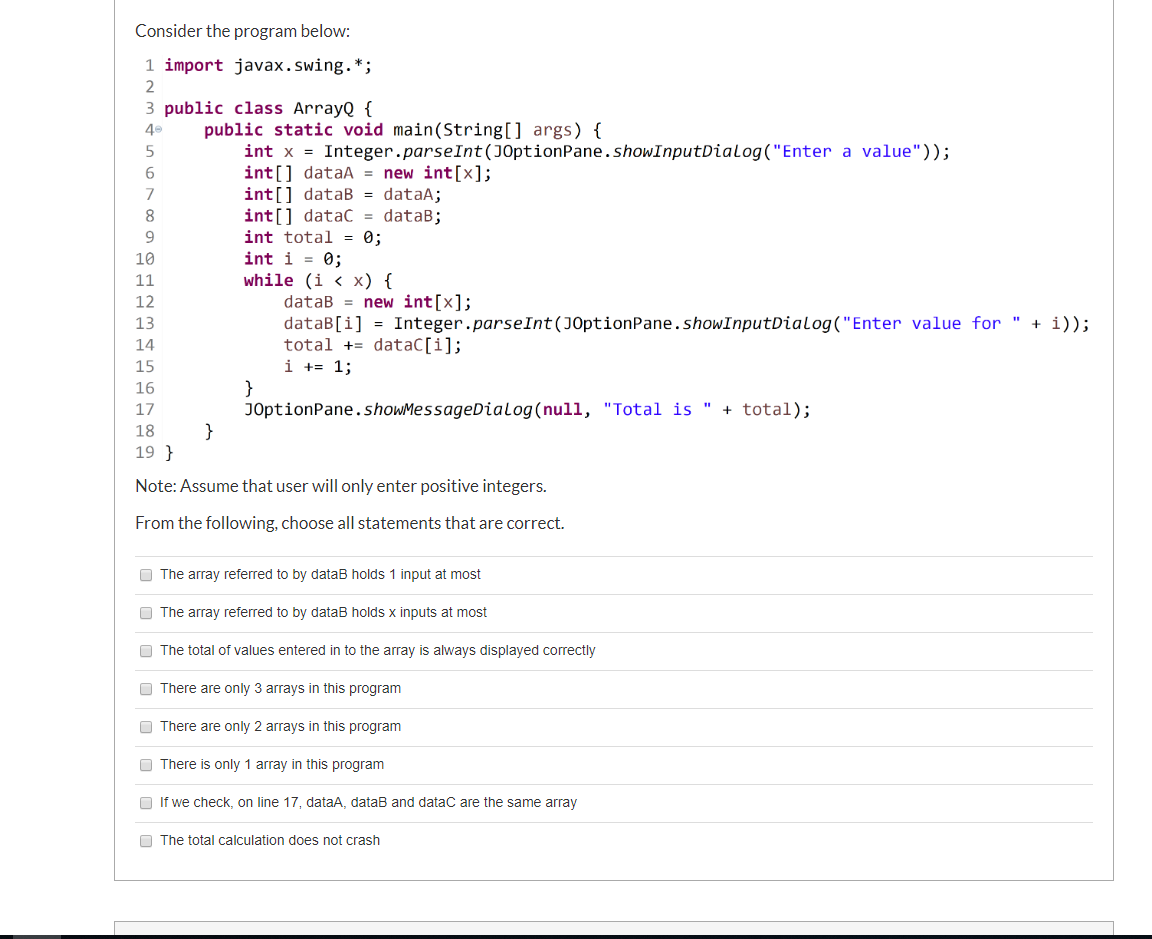Select the dataC array declaration on line 8

point(340,215)
